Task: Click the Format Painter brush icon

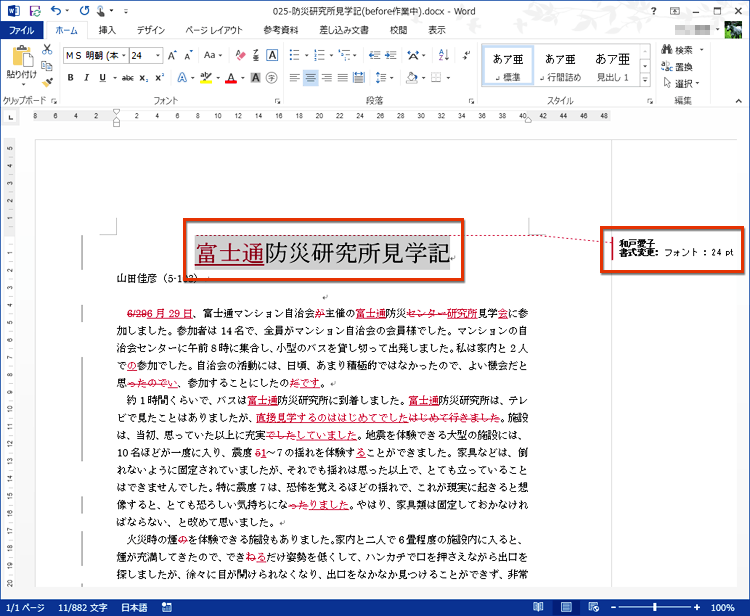Action: (47, 82)
